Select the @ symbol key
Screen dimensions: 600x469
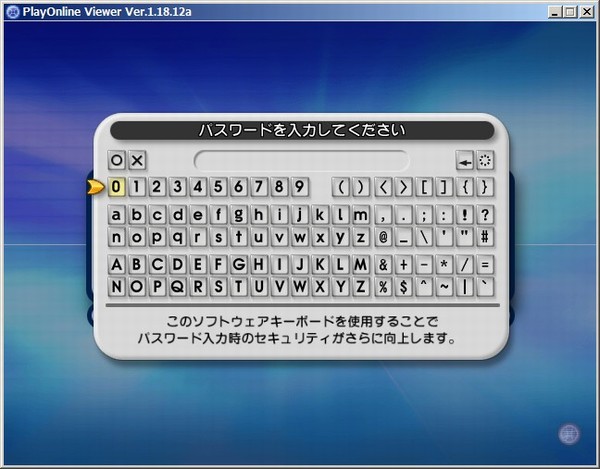(383, 237)
